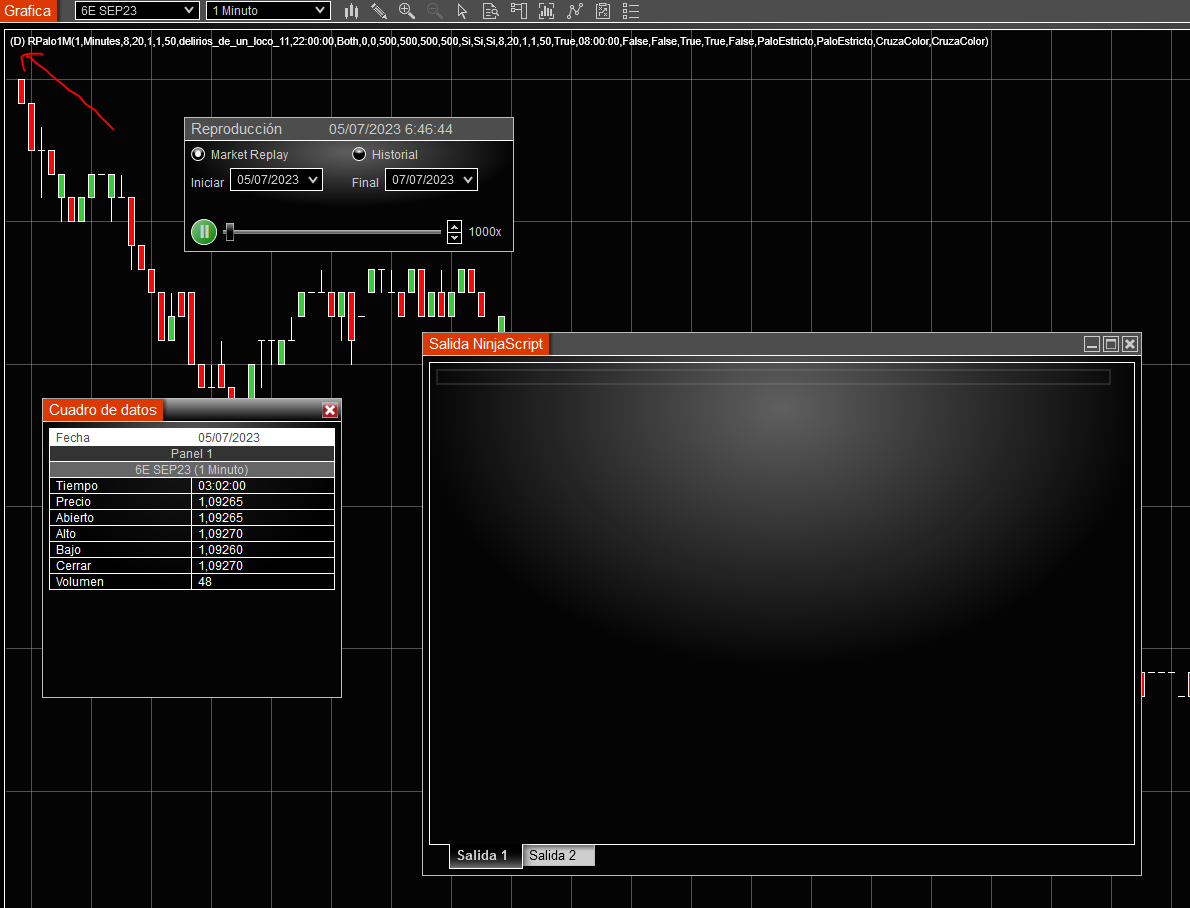The image size is (1190, 908).
Task: Click the Bajo value 1,09260
Action: 220,550
